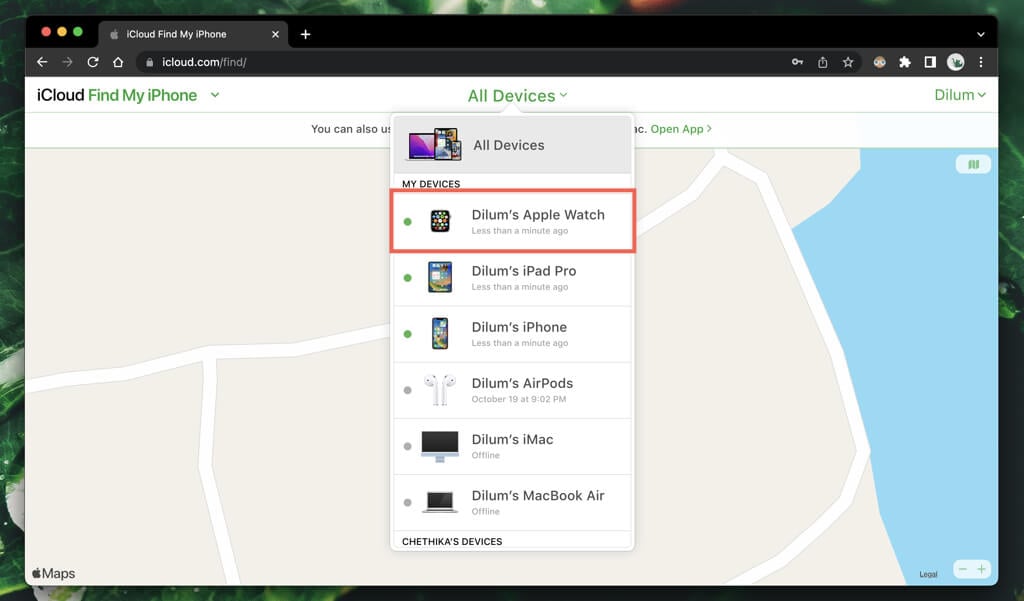Click the iPhone device icon
Viewport: 1024px width, 601px height.
click(x=440, y=333)
